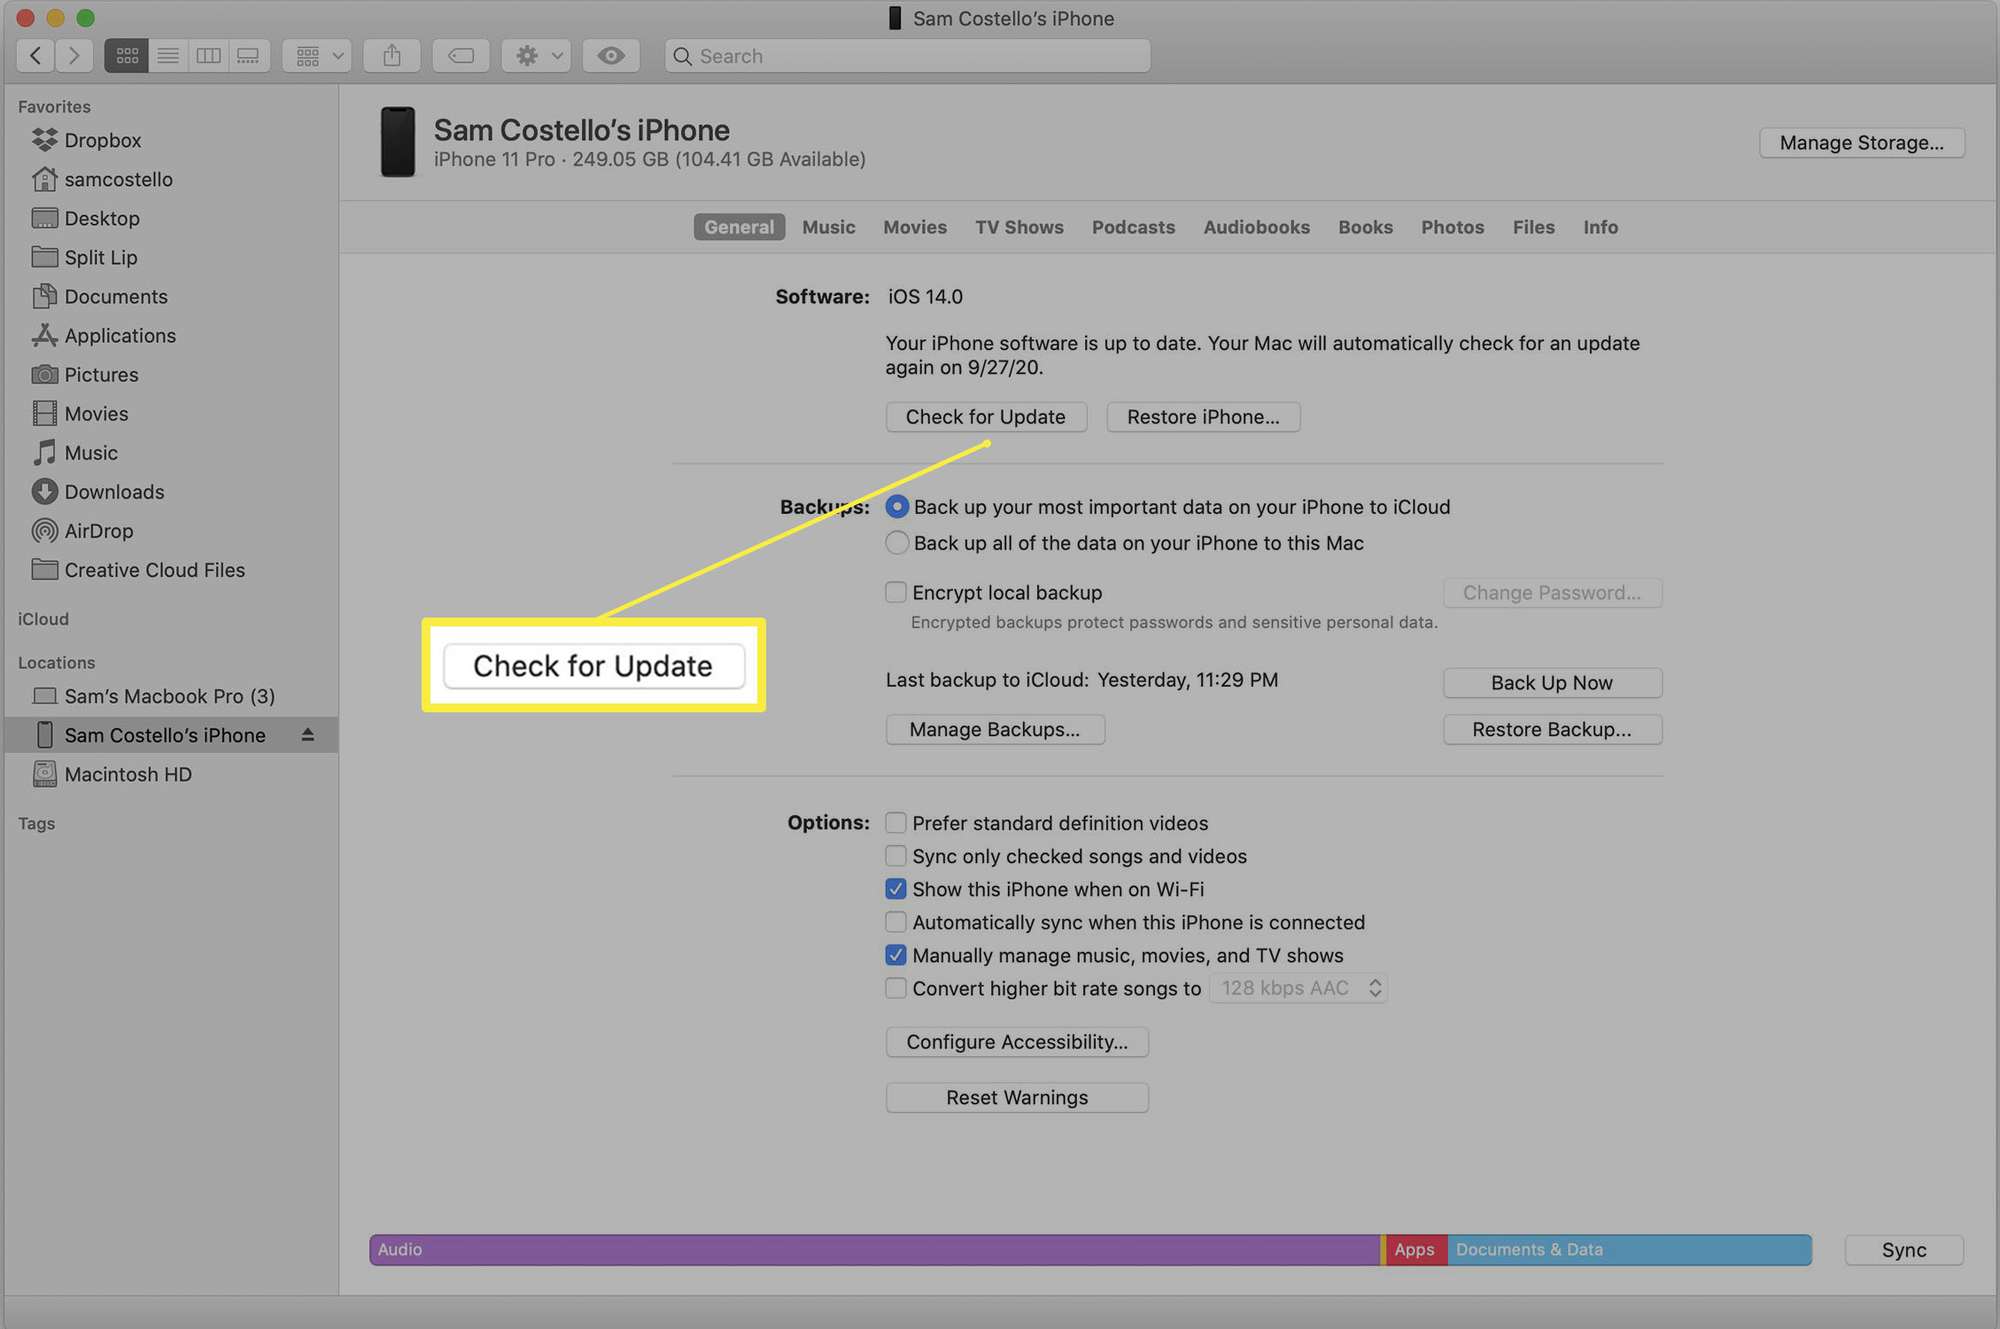Click the Back Up Now button
2000x1329 pixels.
tap(1552, 683)
